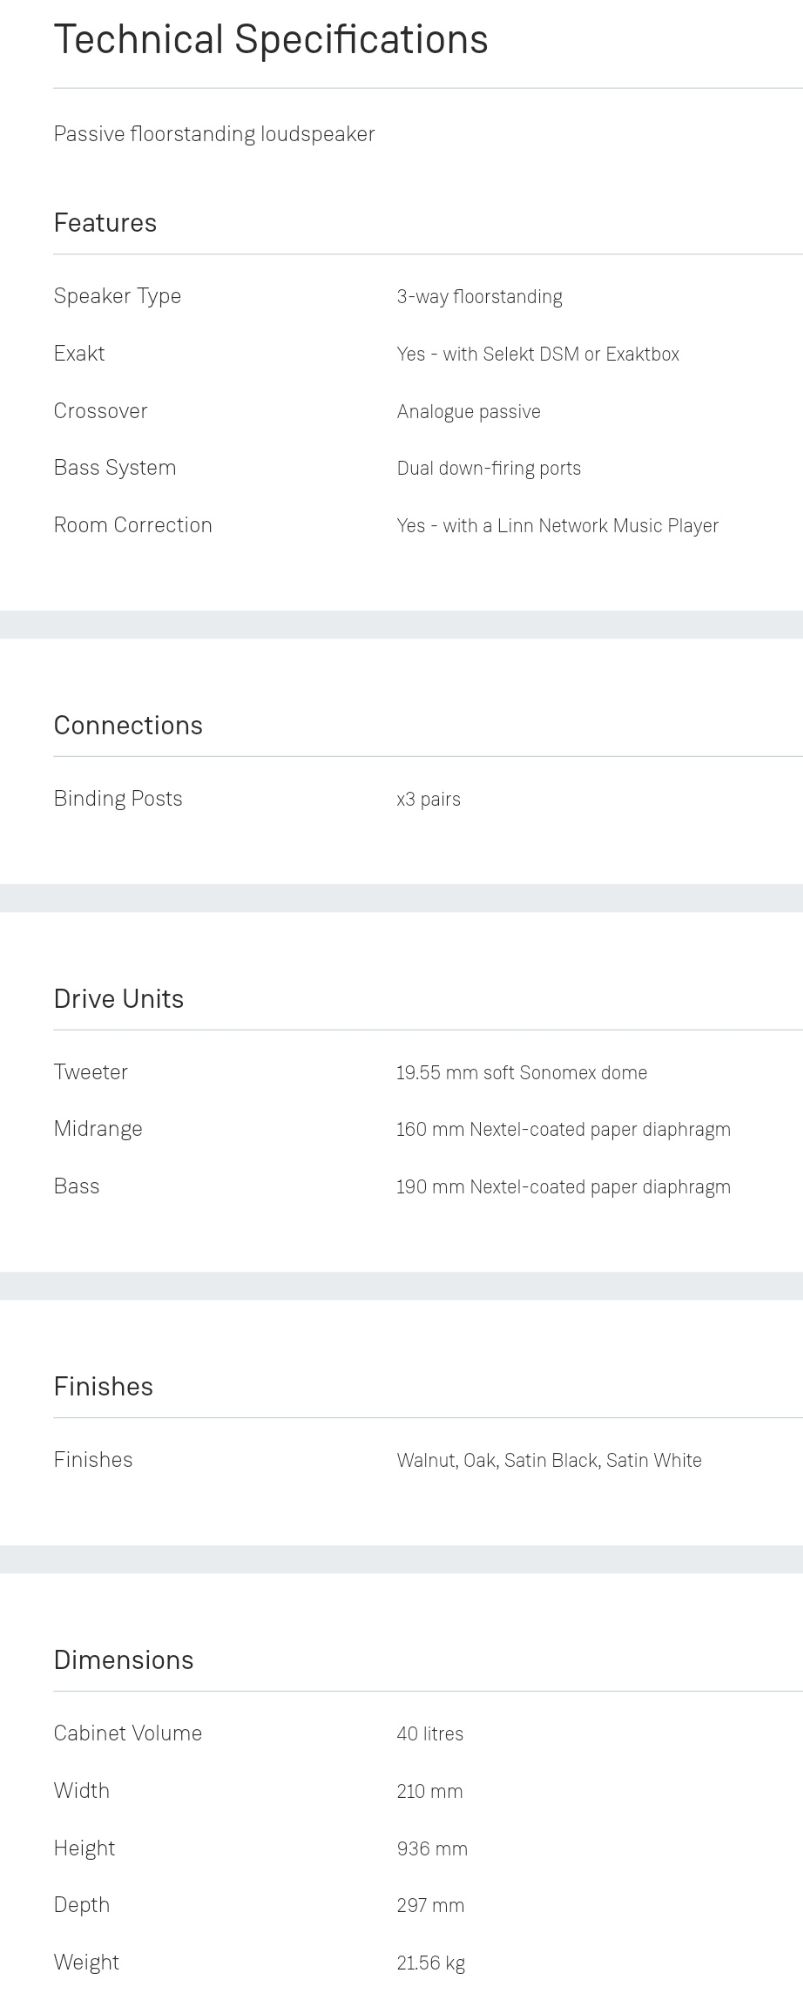Select the Dual down-firing ports text

pos(488,468)
